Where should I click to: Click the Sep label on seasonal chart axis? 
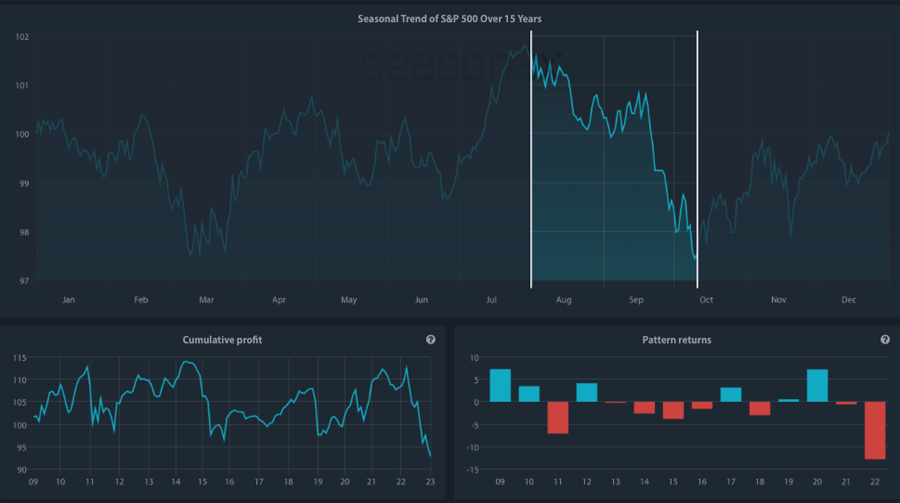point(636,299)
